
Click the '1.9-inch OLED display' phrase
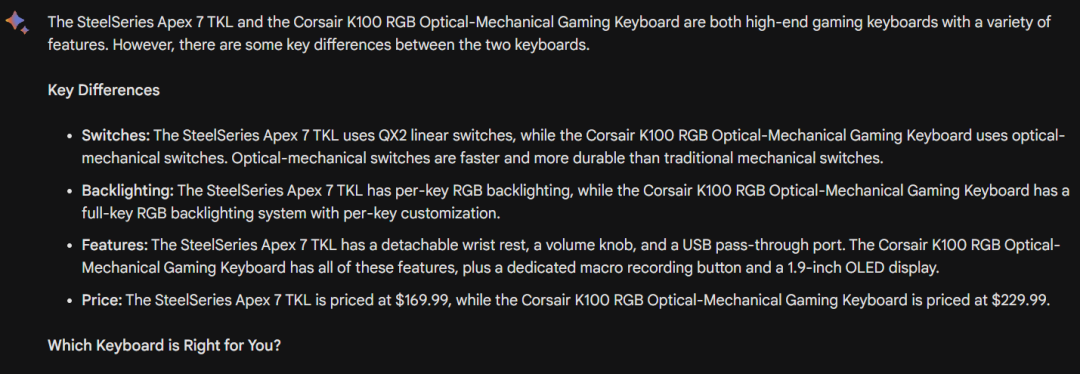pos(863,267)
